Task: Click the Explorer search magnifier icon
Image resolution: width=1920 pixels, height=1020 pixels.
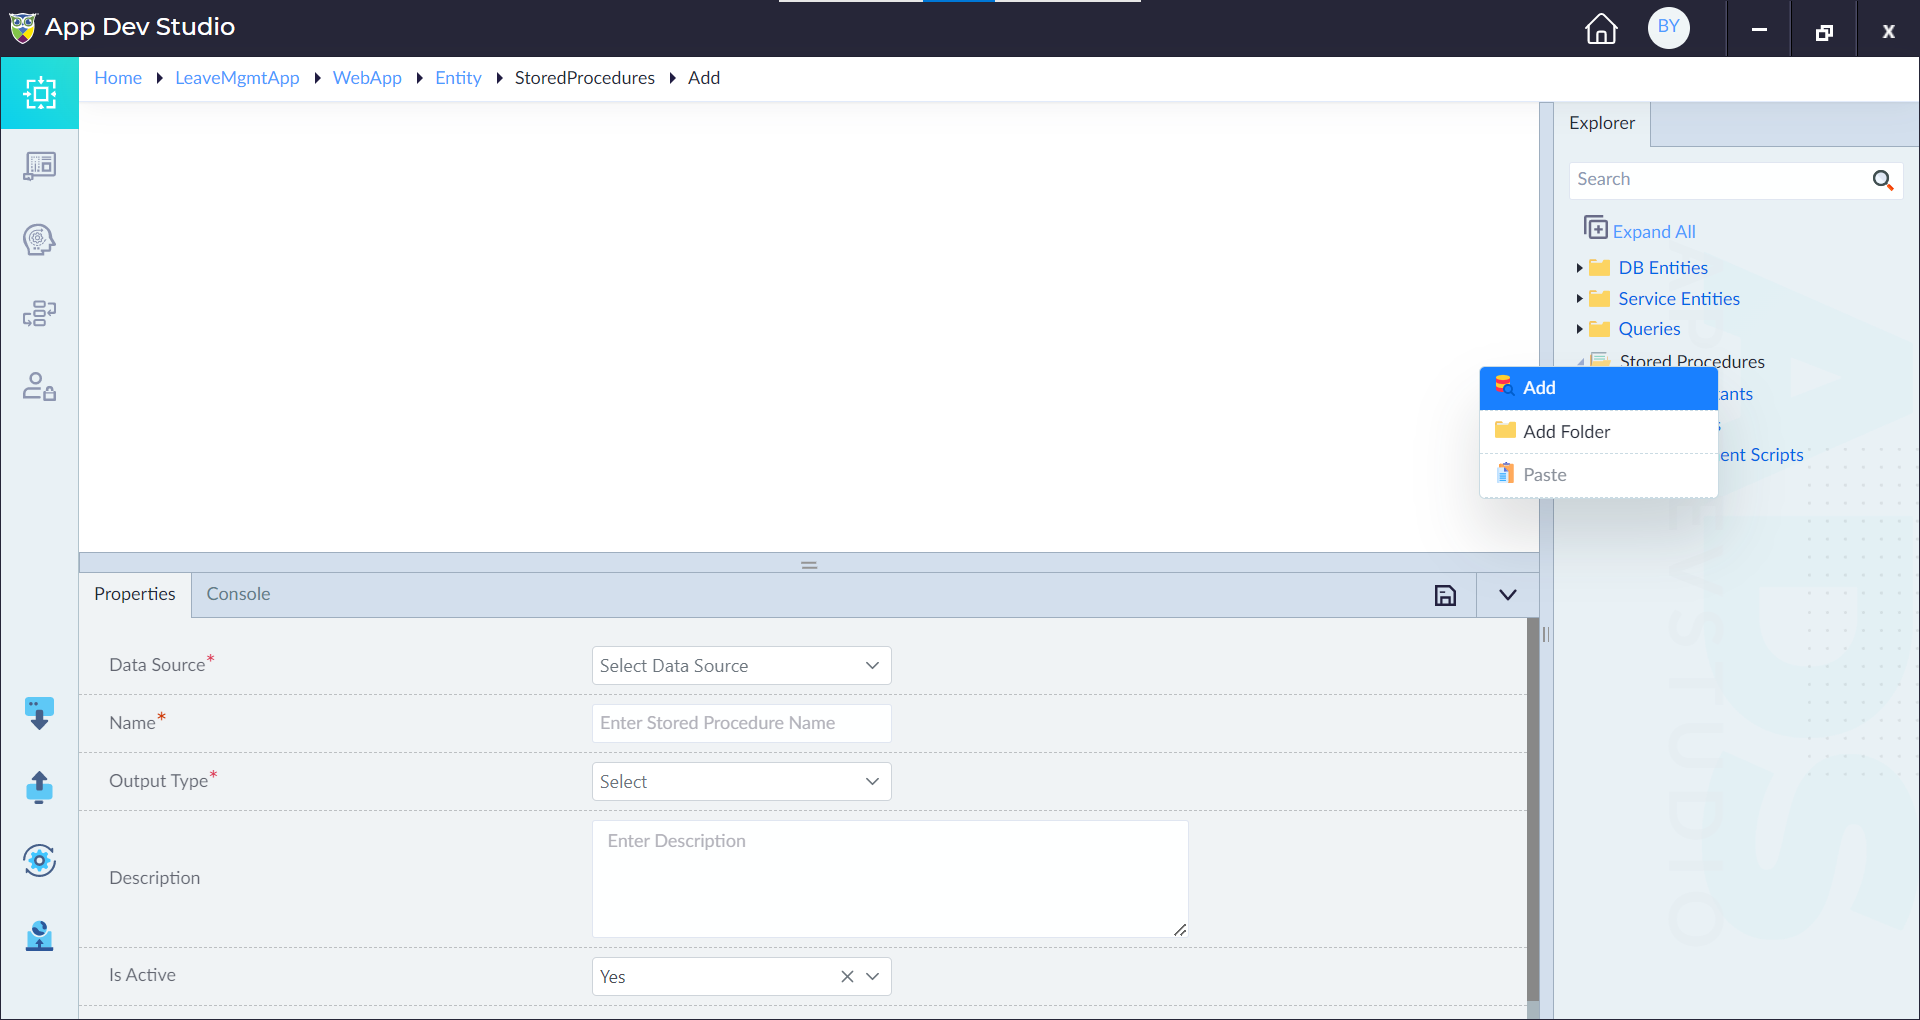Action: click(x=1883, y=180)
